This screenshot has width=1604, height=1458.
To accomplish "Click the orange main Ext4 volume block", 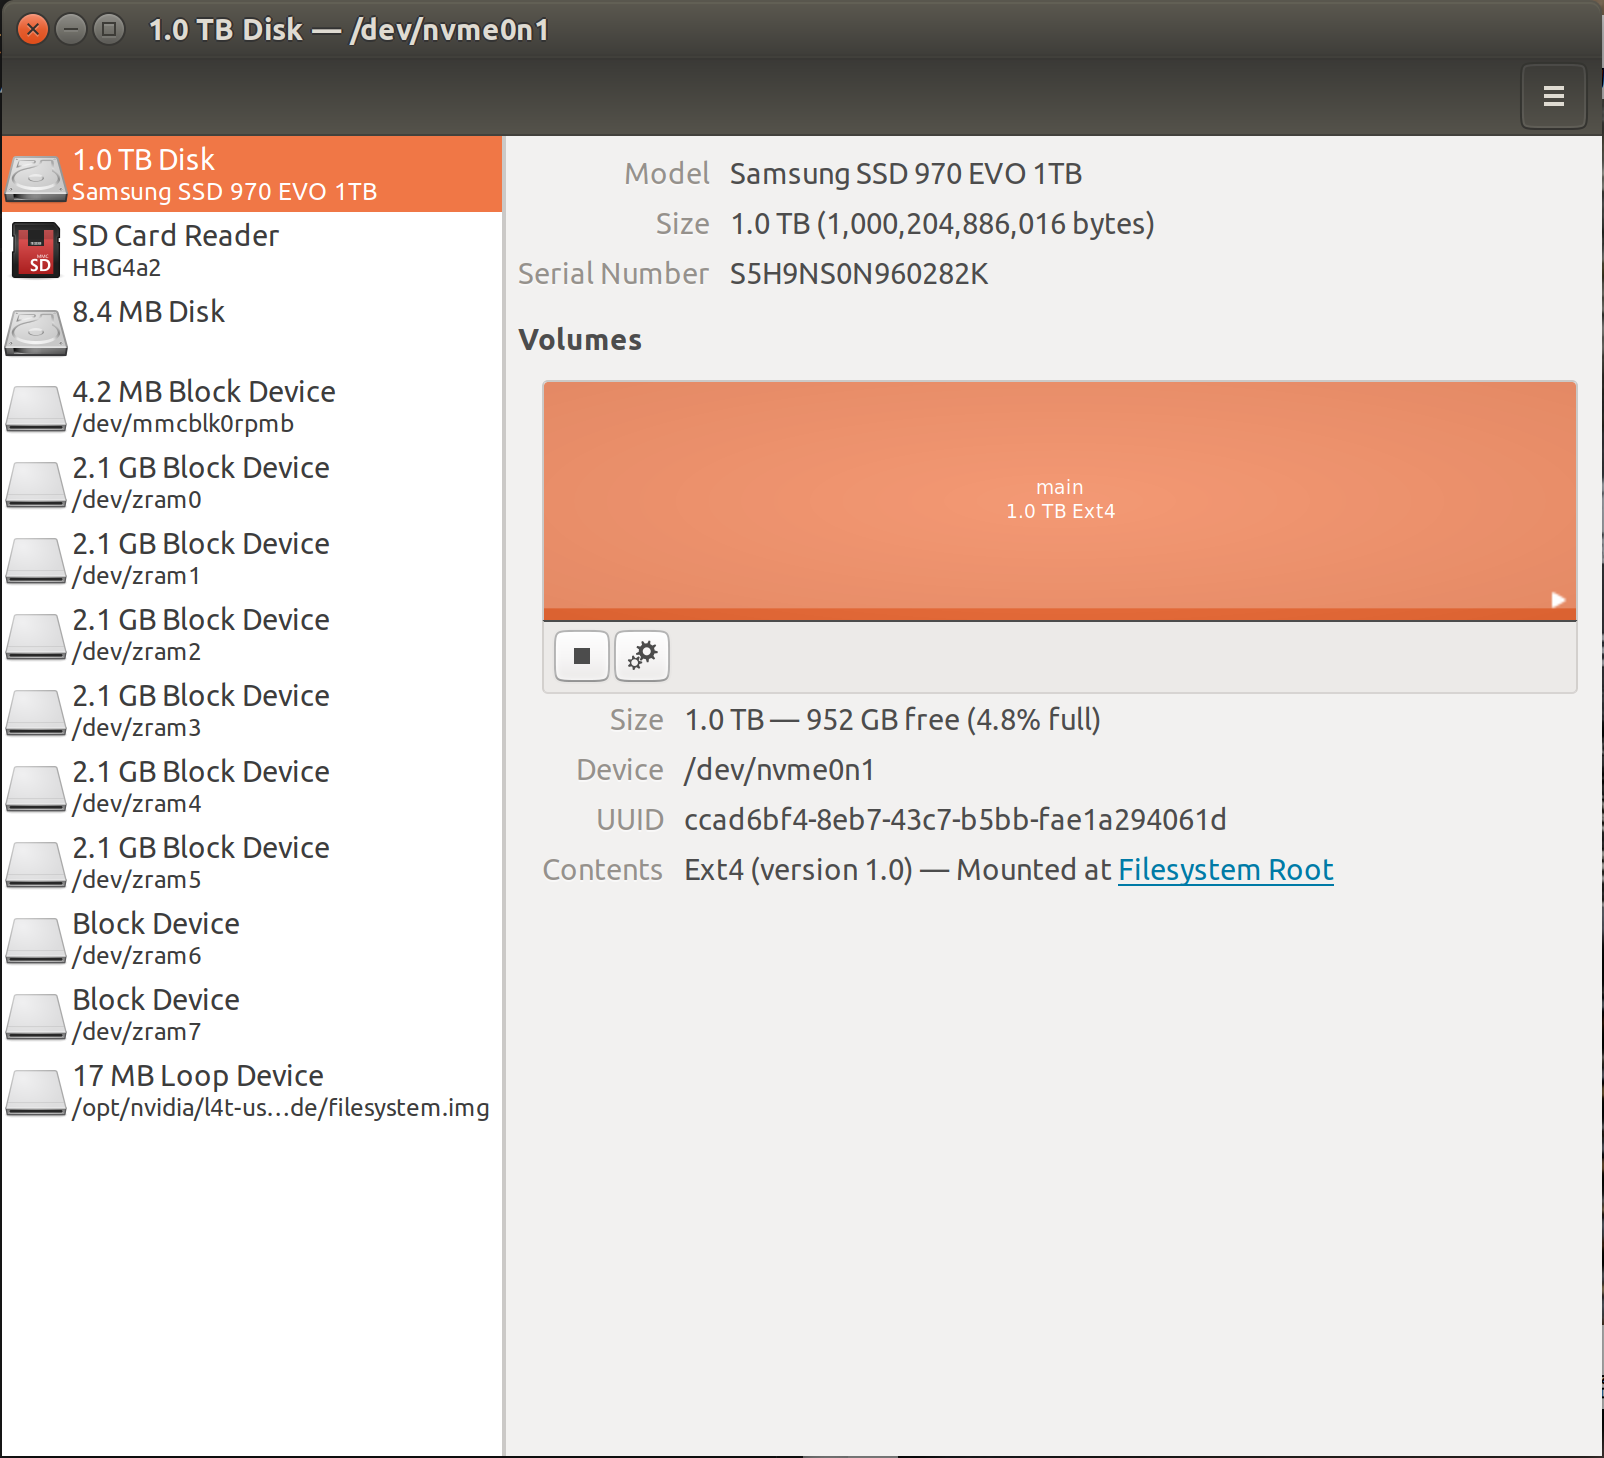I will pos(1061,498).
